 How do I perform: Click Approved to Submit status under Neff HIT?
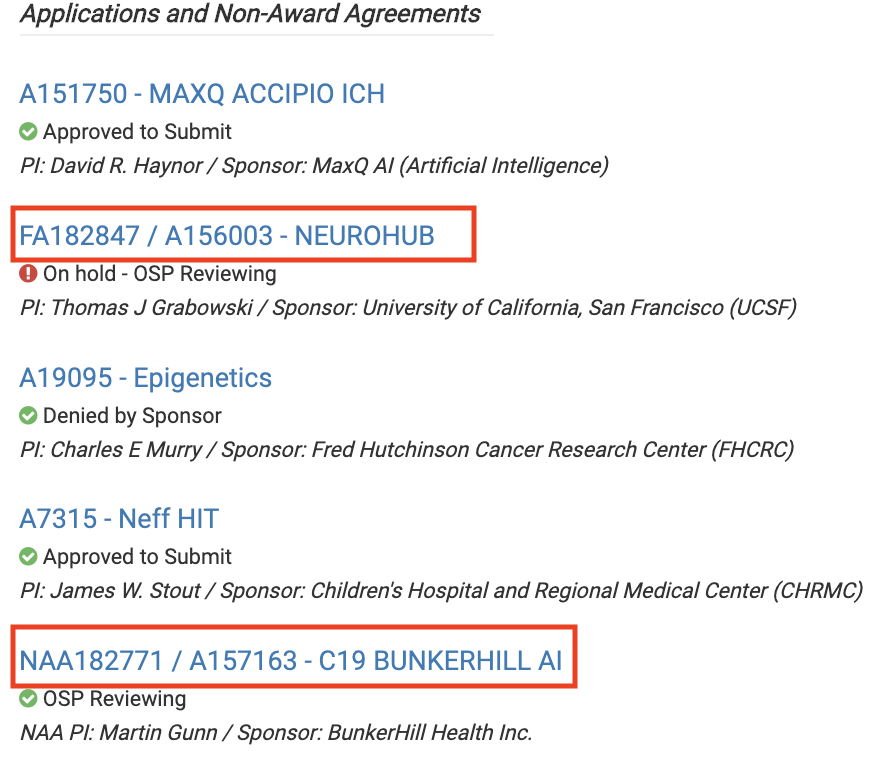point(137,557)
